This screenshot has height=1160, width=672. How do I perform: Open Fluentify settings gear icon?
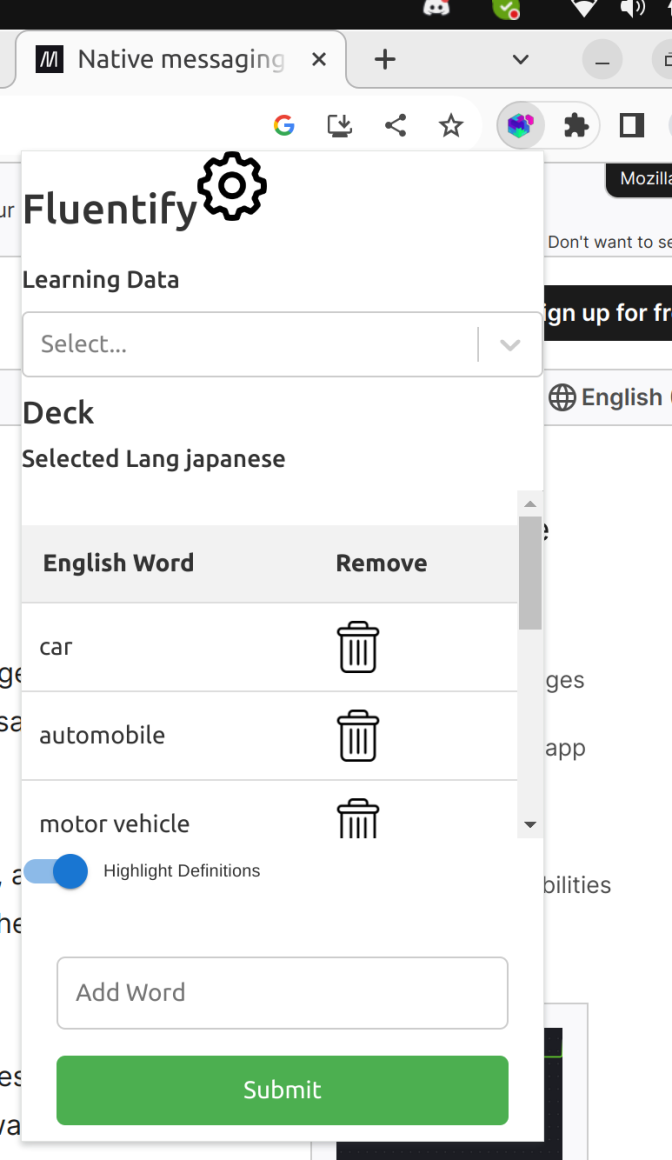(x=232, y=186)
